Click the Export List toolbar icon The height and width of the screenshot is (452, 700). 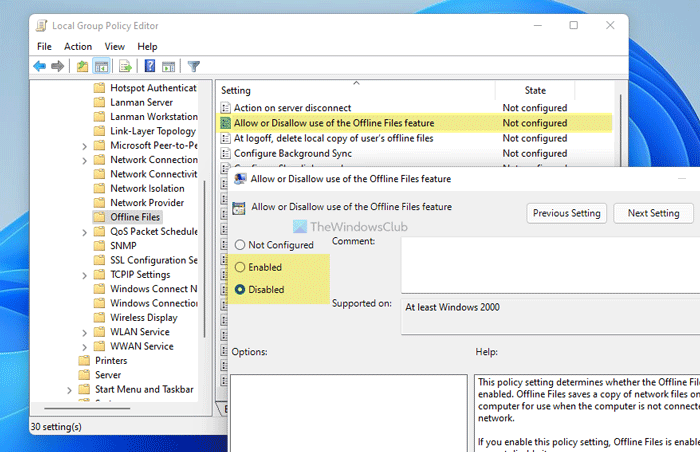[x=125, y=67]
